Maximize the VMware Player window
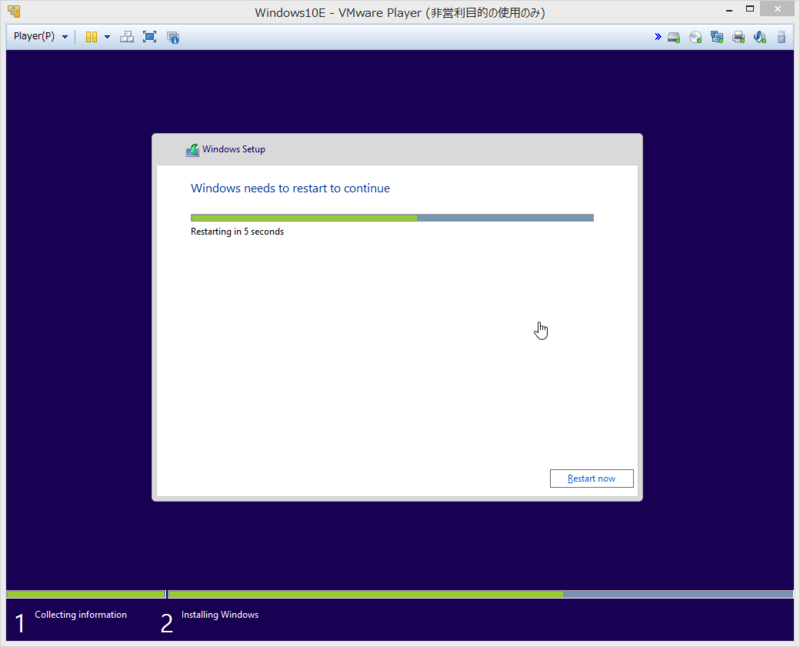This screenshot has width=800, height=647. (749, 9)
